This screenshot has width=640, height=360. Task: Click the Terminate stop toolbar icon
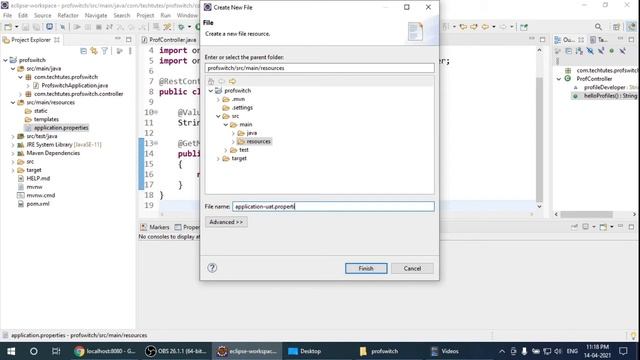[x=98, y=27]
